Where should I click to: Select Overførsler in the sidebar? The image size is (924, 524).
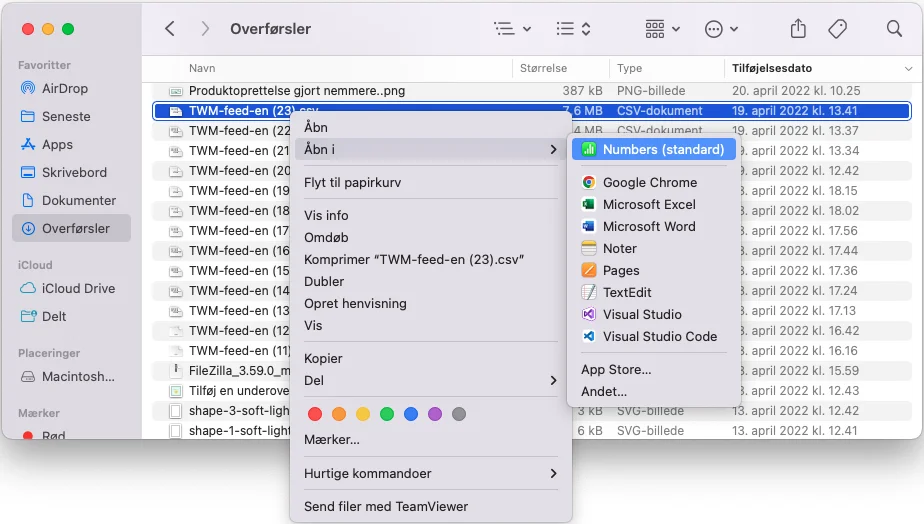71,228
